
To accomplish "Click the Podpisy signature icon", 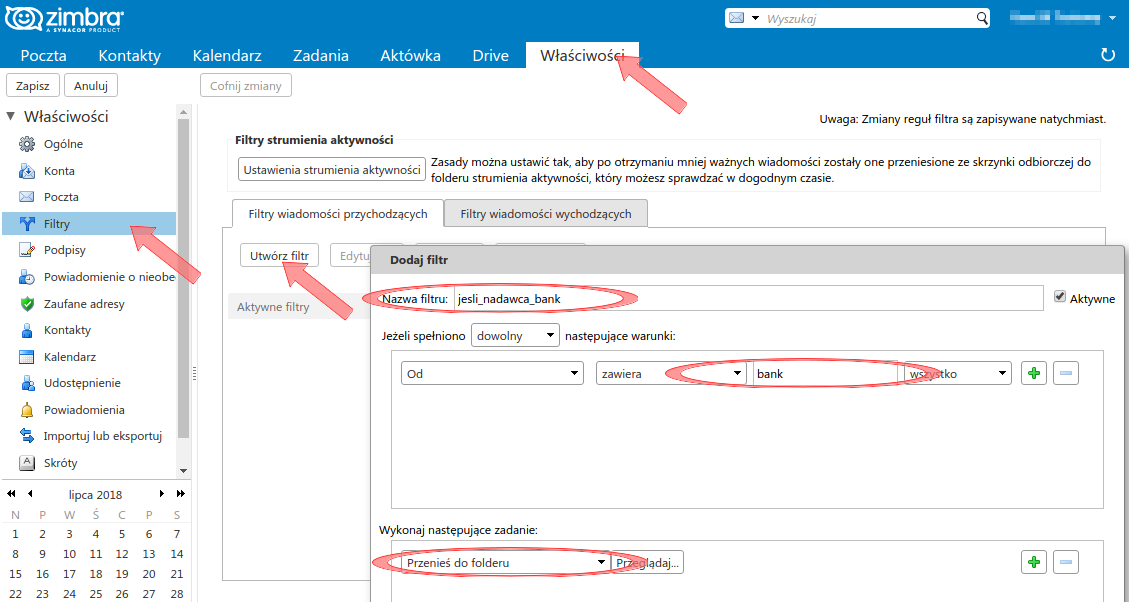I will coord(27,250).
